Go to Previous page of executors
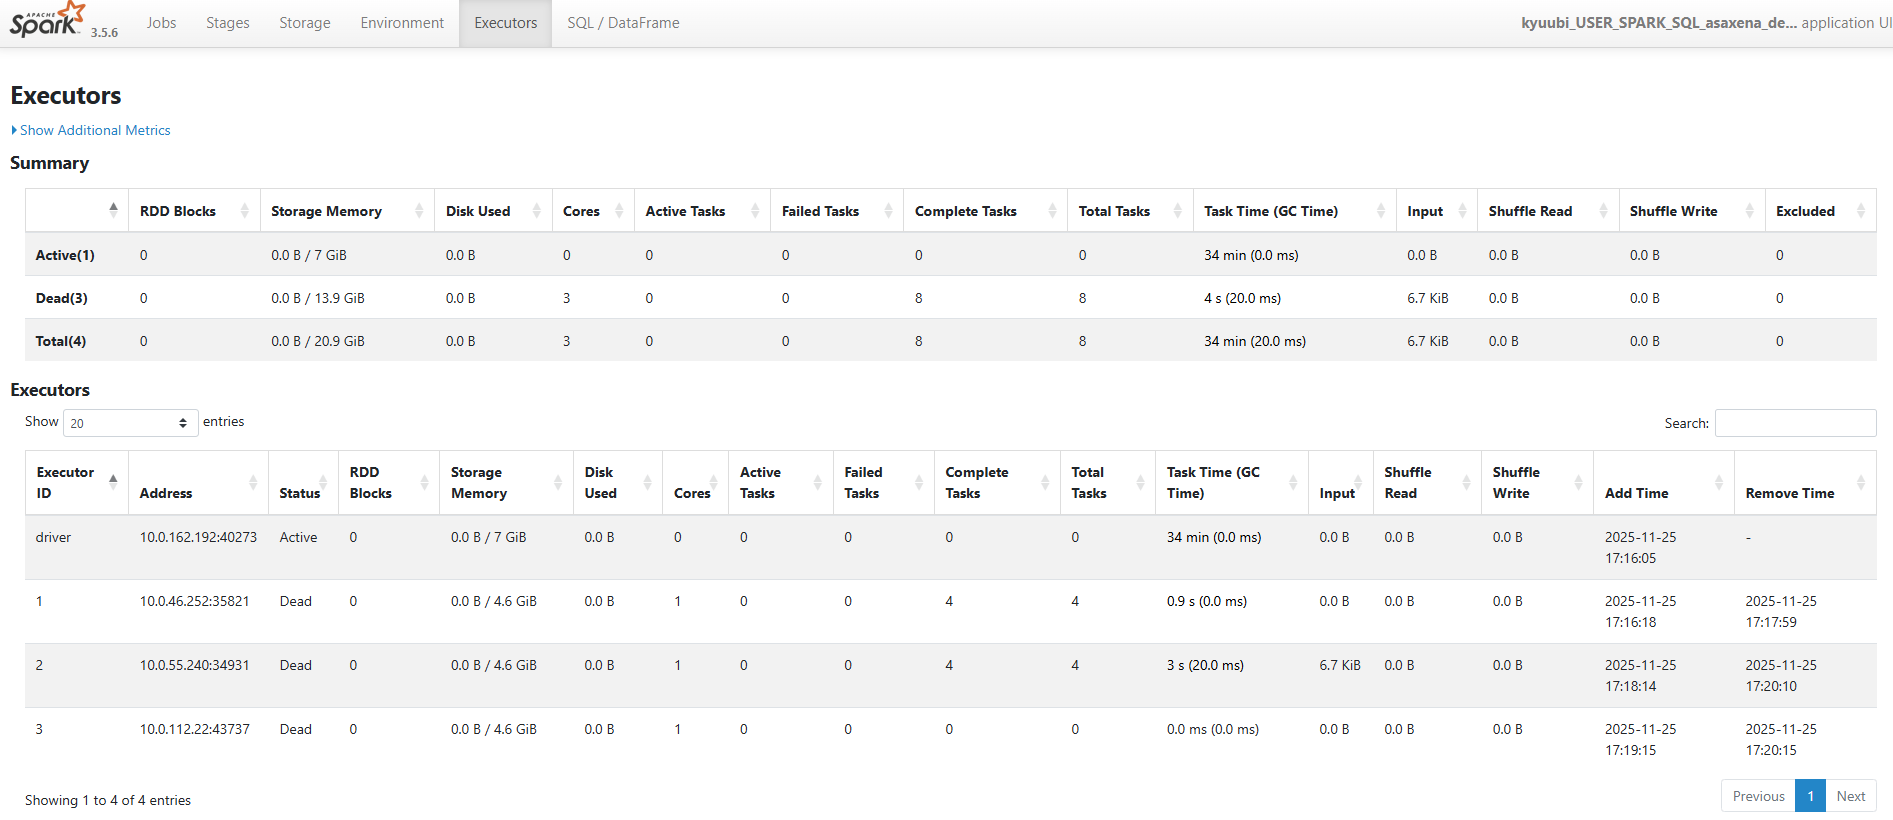Image resolution: width=1893 pixels, height=820 pixels. [x=1758, y=796]
